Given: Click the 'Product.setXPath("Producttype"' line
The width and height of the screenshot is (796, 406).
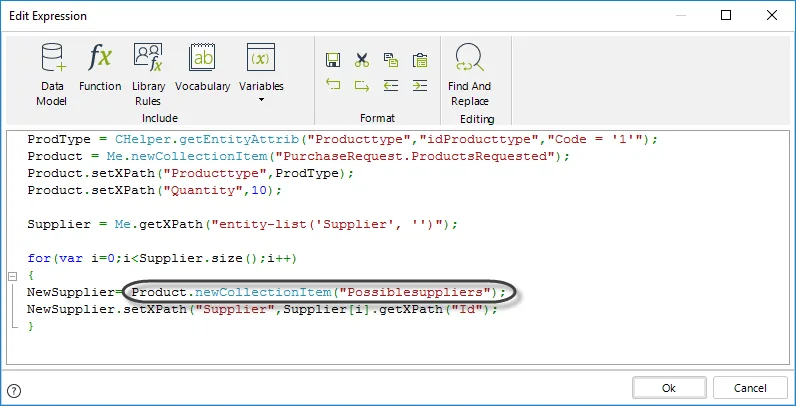Looking at the screenshot, I should (x=190, y=174).
